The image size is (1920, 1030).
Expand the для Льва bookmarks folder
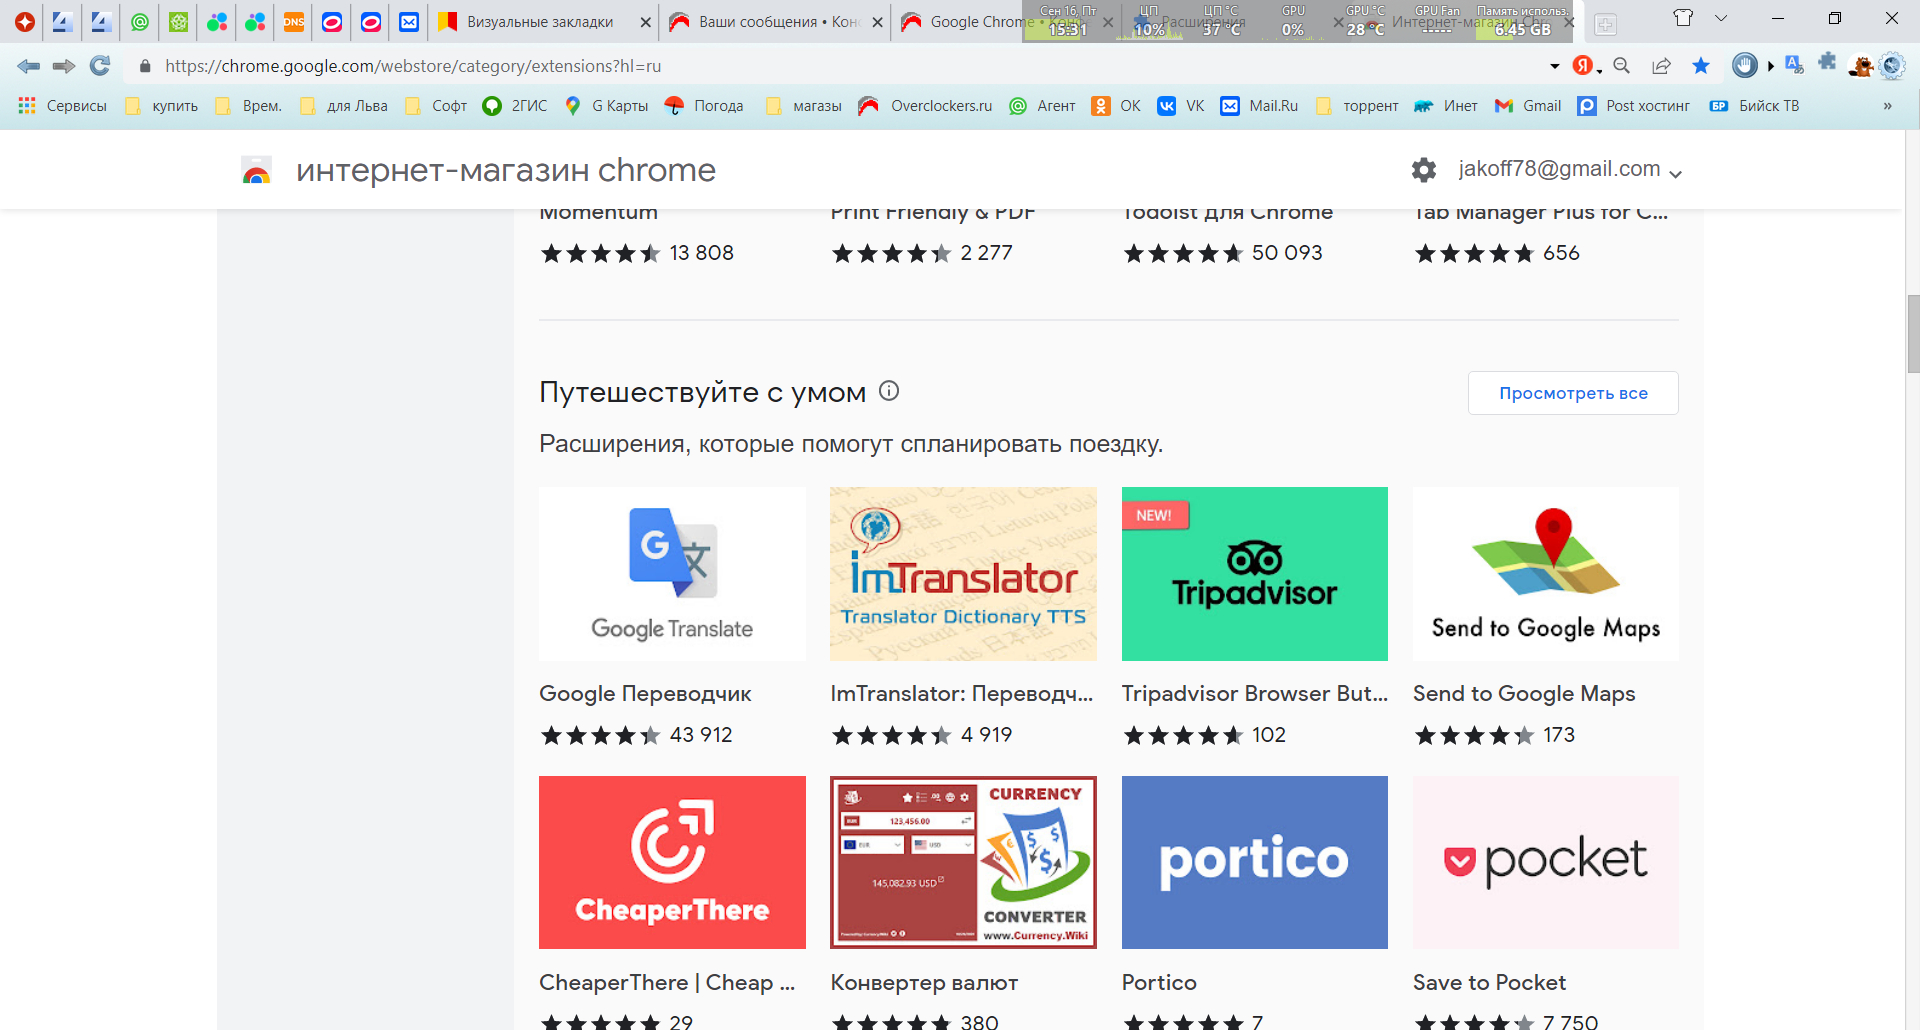tap(344, 106)
